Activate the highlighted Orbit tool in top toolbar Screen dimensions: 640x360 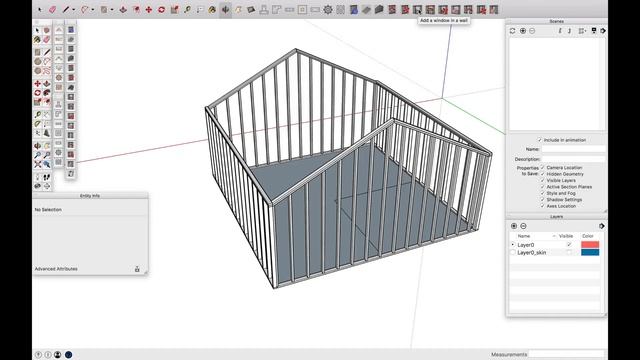[225, 9]
